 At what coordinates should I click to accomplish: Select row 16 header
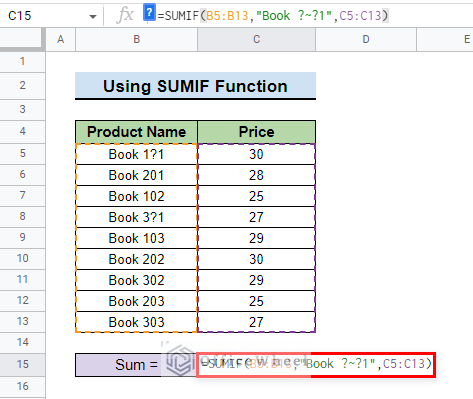pyautogui.click(x=22, y=387)
